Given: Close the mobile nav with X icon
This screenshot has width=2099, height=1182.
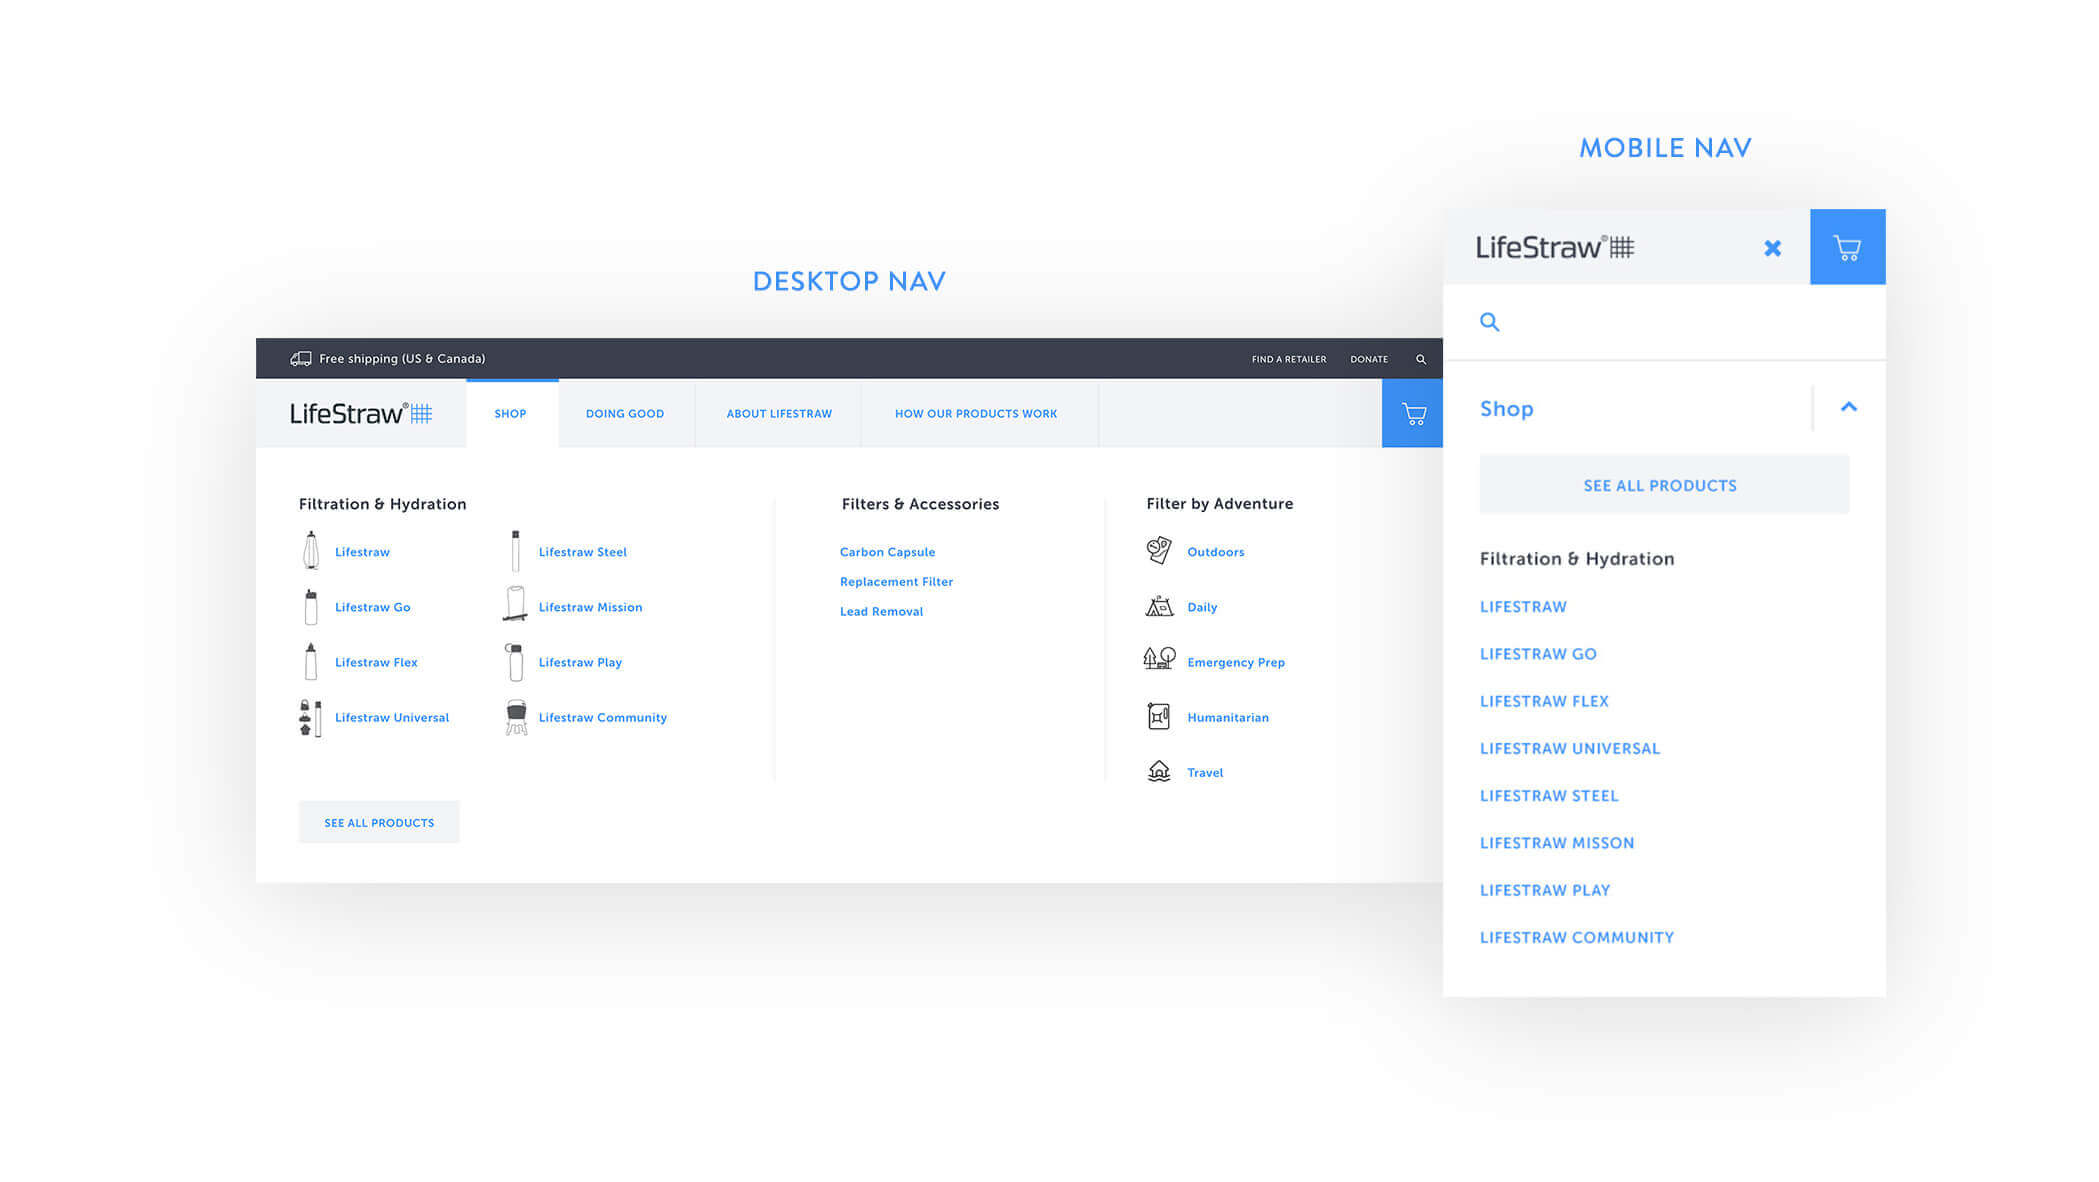Looking at the screenshot, I should pyautogui.click(x=1772, y=248).
